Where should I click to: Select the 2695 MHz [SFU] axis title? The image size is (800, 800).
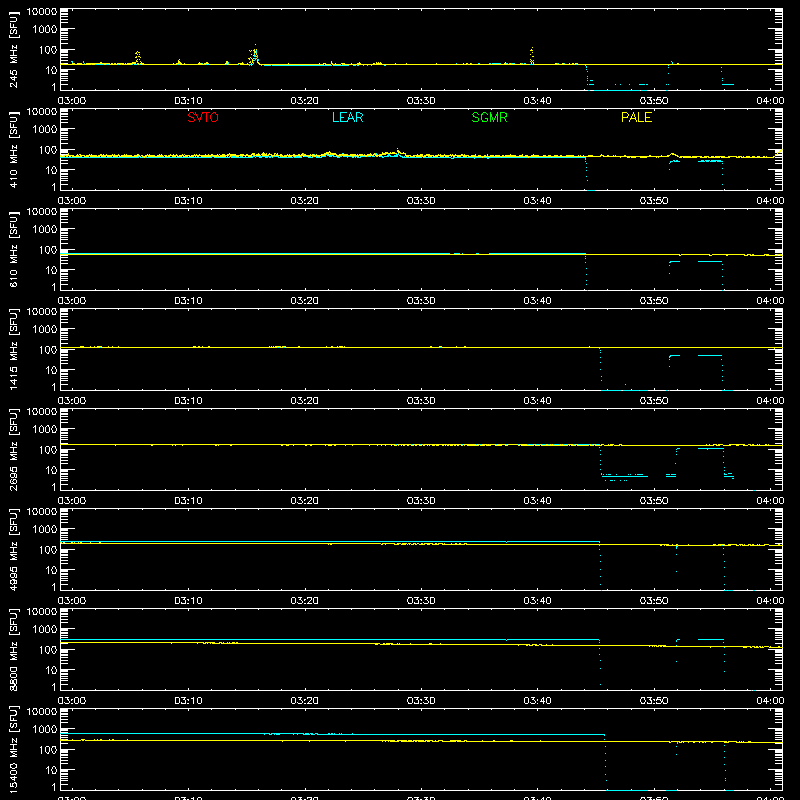click(x=13, y=449)
